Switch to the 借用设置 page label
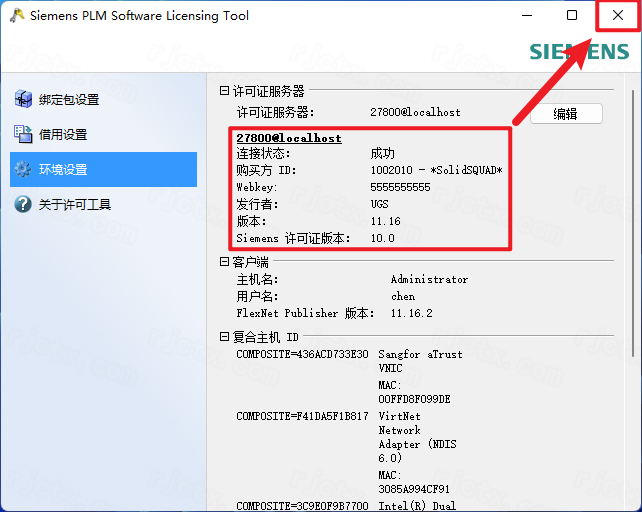642x512 pixels. [63, 134]
